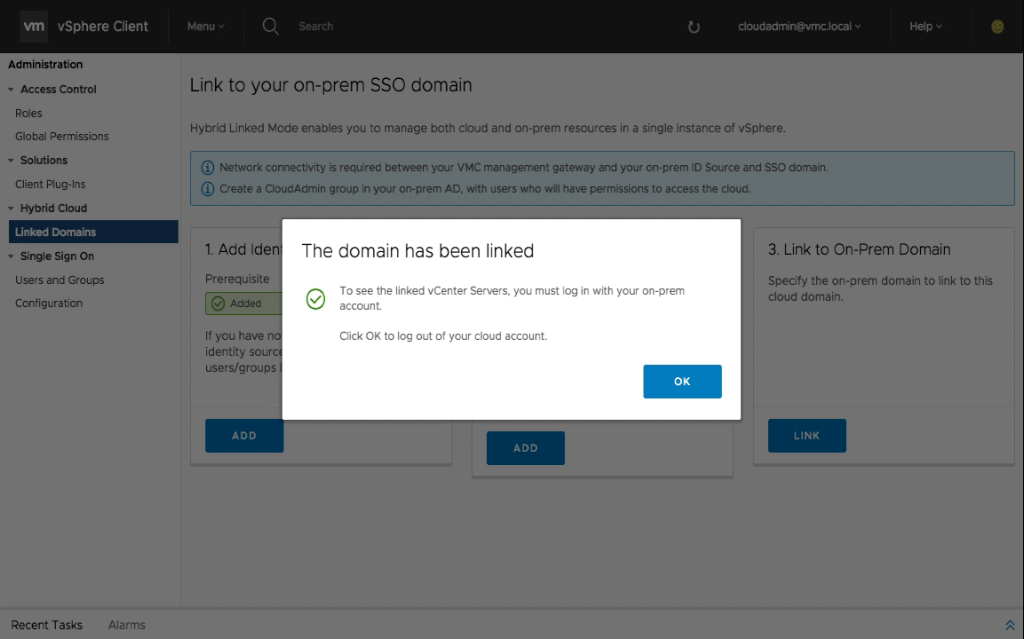The height and width of the screenshot is (639, 1024).
Task: Collapse the Single Sign On section
Action: 10,256
